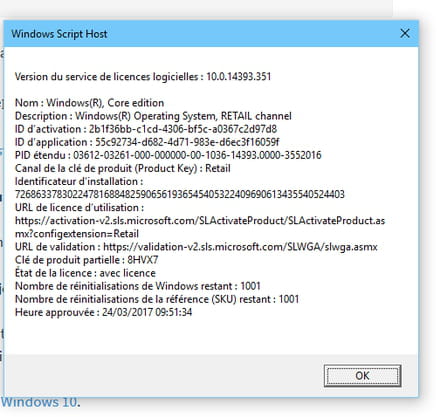This screenshot has height=417, width=440.
Task: Close the Windows Script Host dialog
Action: point(405,33)
